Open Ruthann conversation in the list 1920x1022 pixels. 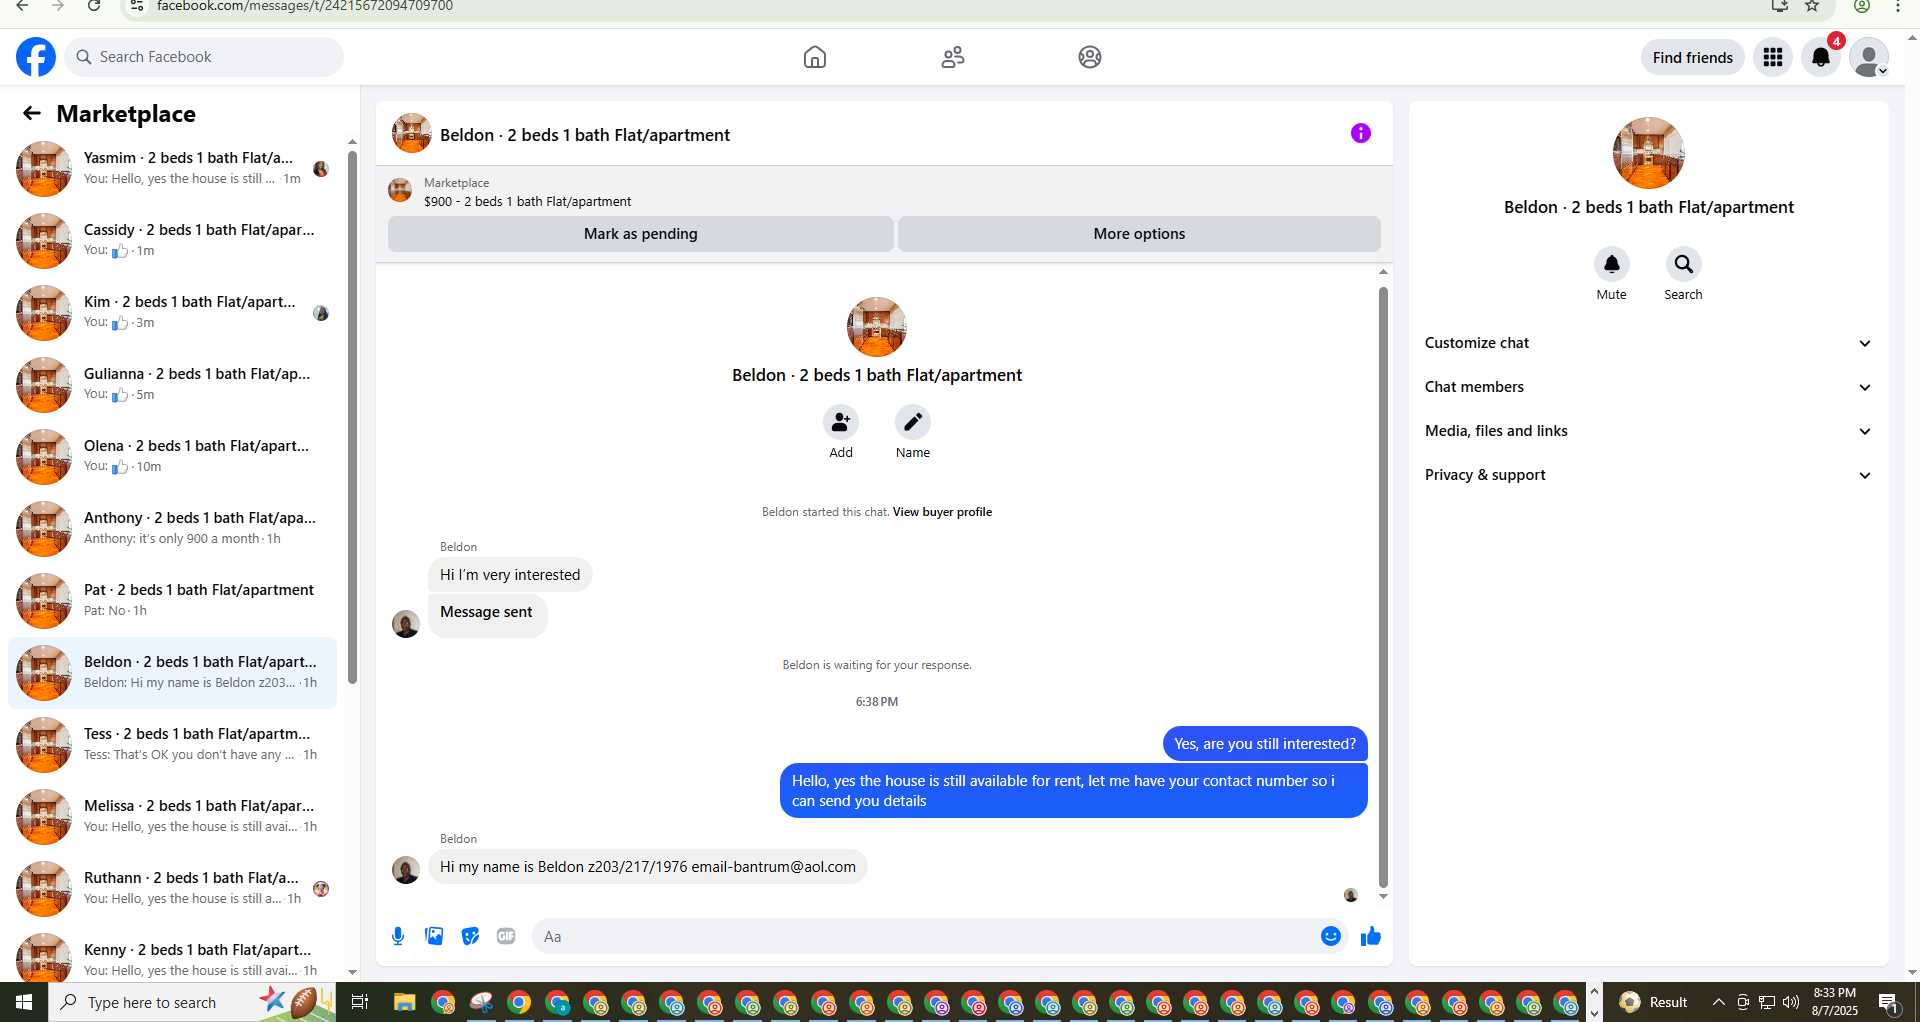coord(172,888)
